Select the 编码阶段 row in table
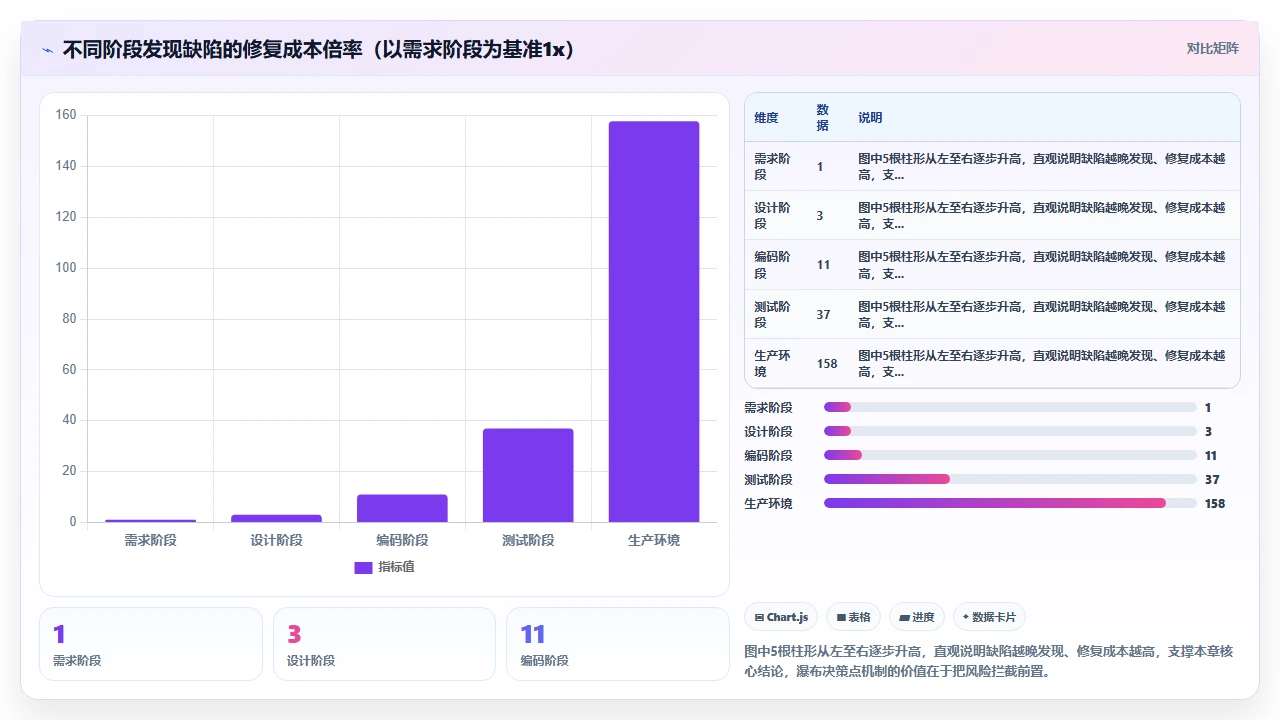The image size is (1280, 720). (992, 265)
